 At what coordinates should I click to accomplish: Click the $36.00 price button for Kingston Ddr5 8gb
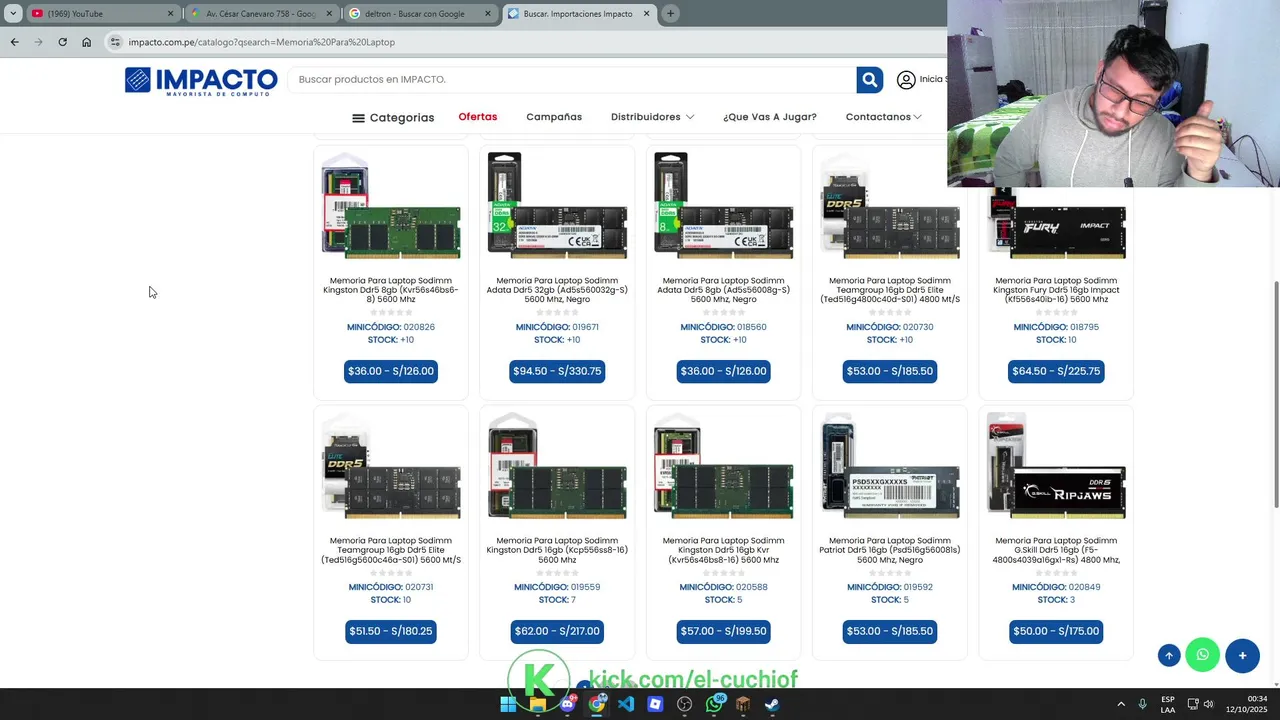[391, 371]
